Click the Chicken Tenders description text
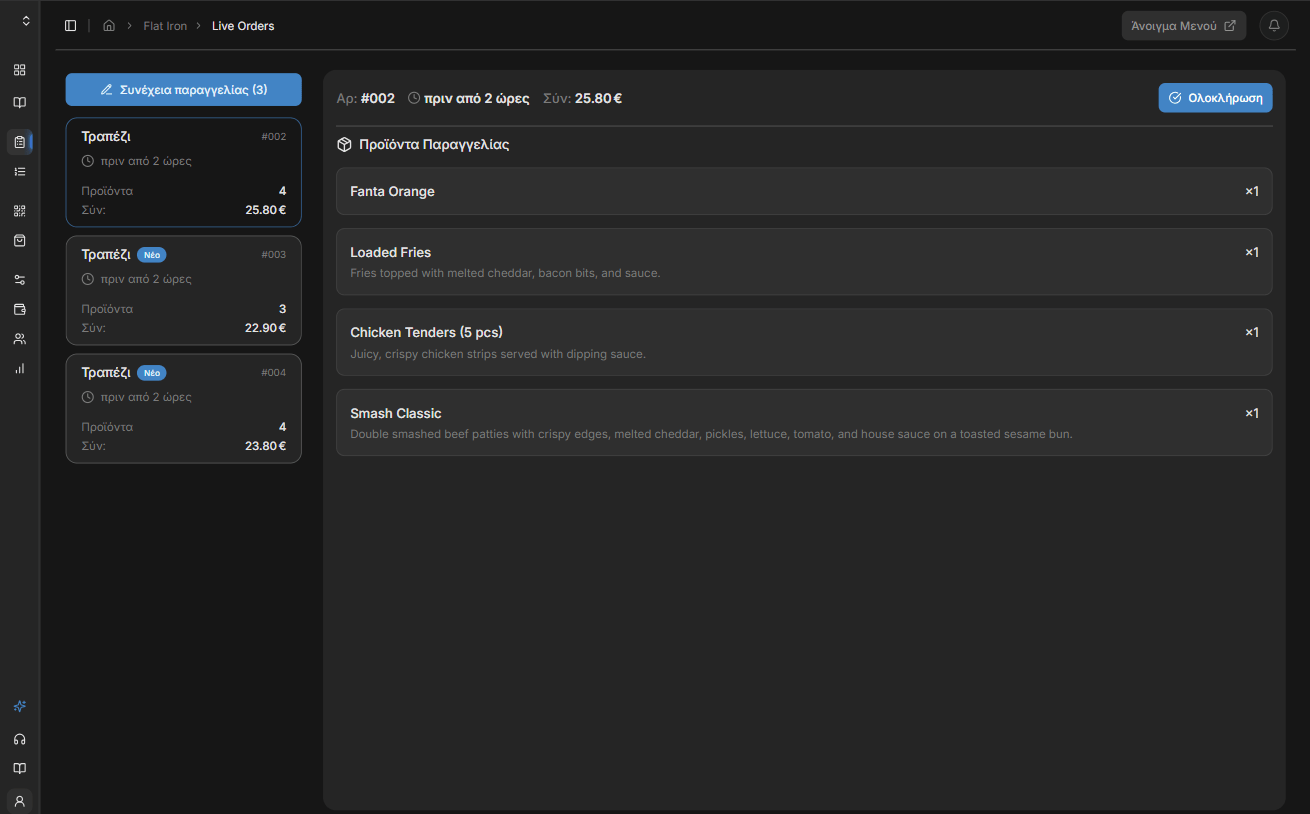Viewport: 1310px width, 814px height. [498, 354]
